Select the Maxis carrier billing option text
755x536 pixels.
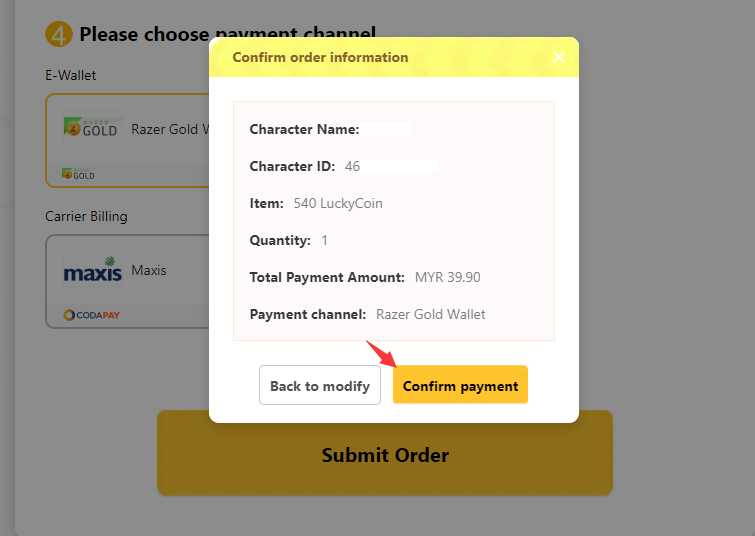149,270
